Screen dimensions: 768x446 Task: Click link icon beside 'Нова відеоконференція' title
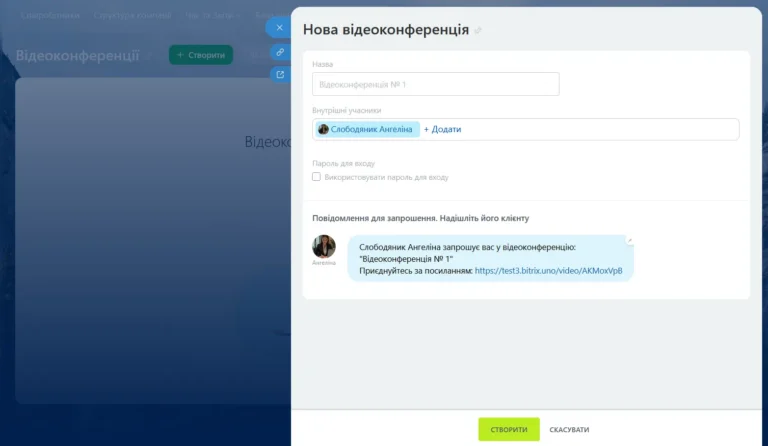click(478, 30)
